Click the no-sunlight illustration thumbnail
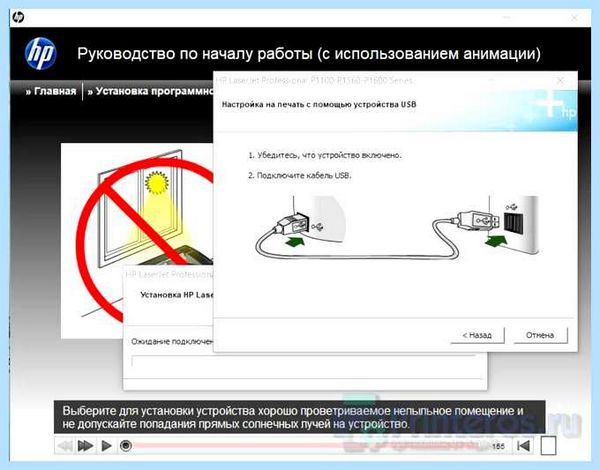This screenshot has height=470, width=600. 137,240
